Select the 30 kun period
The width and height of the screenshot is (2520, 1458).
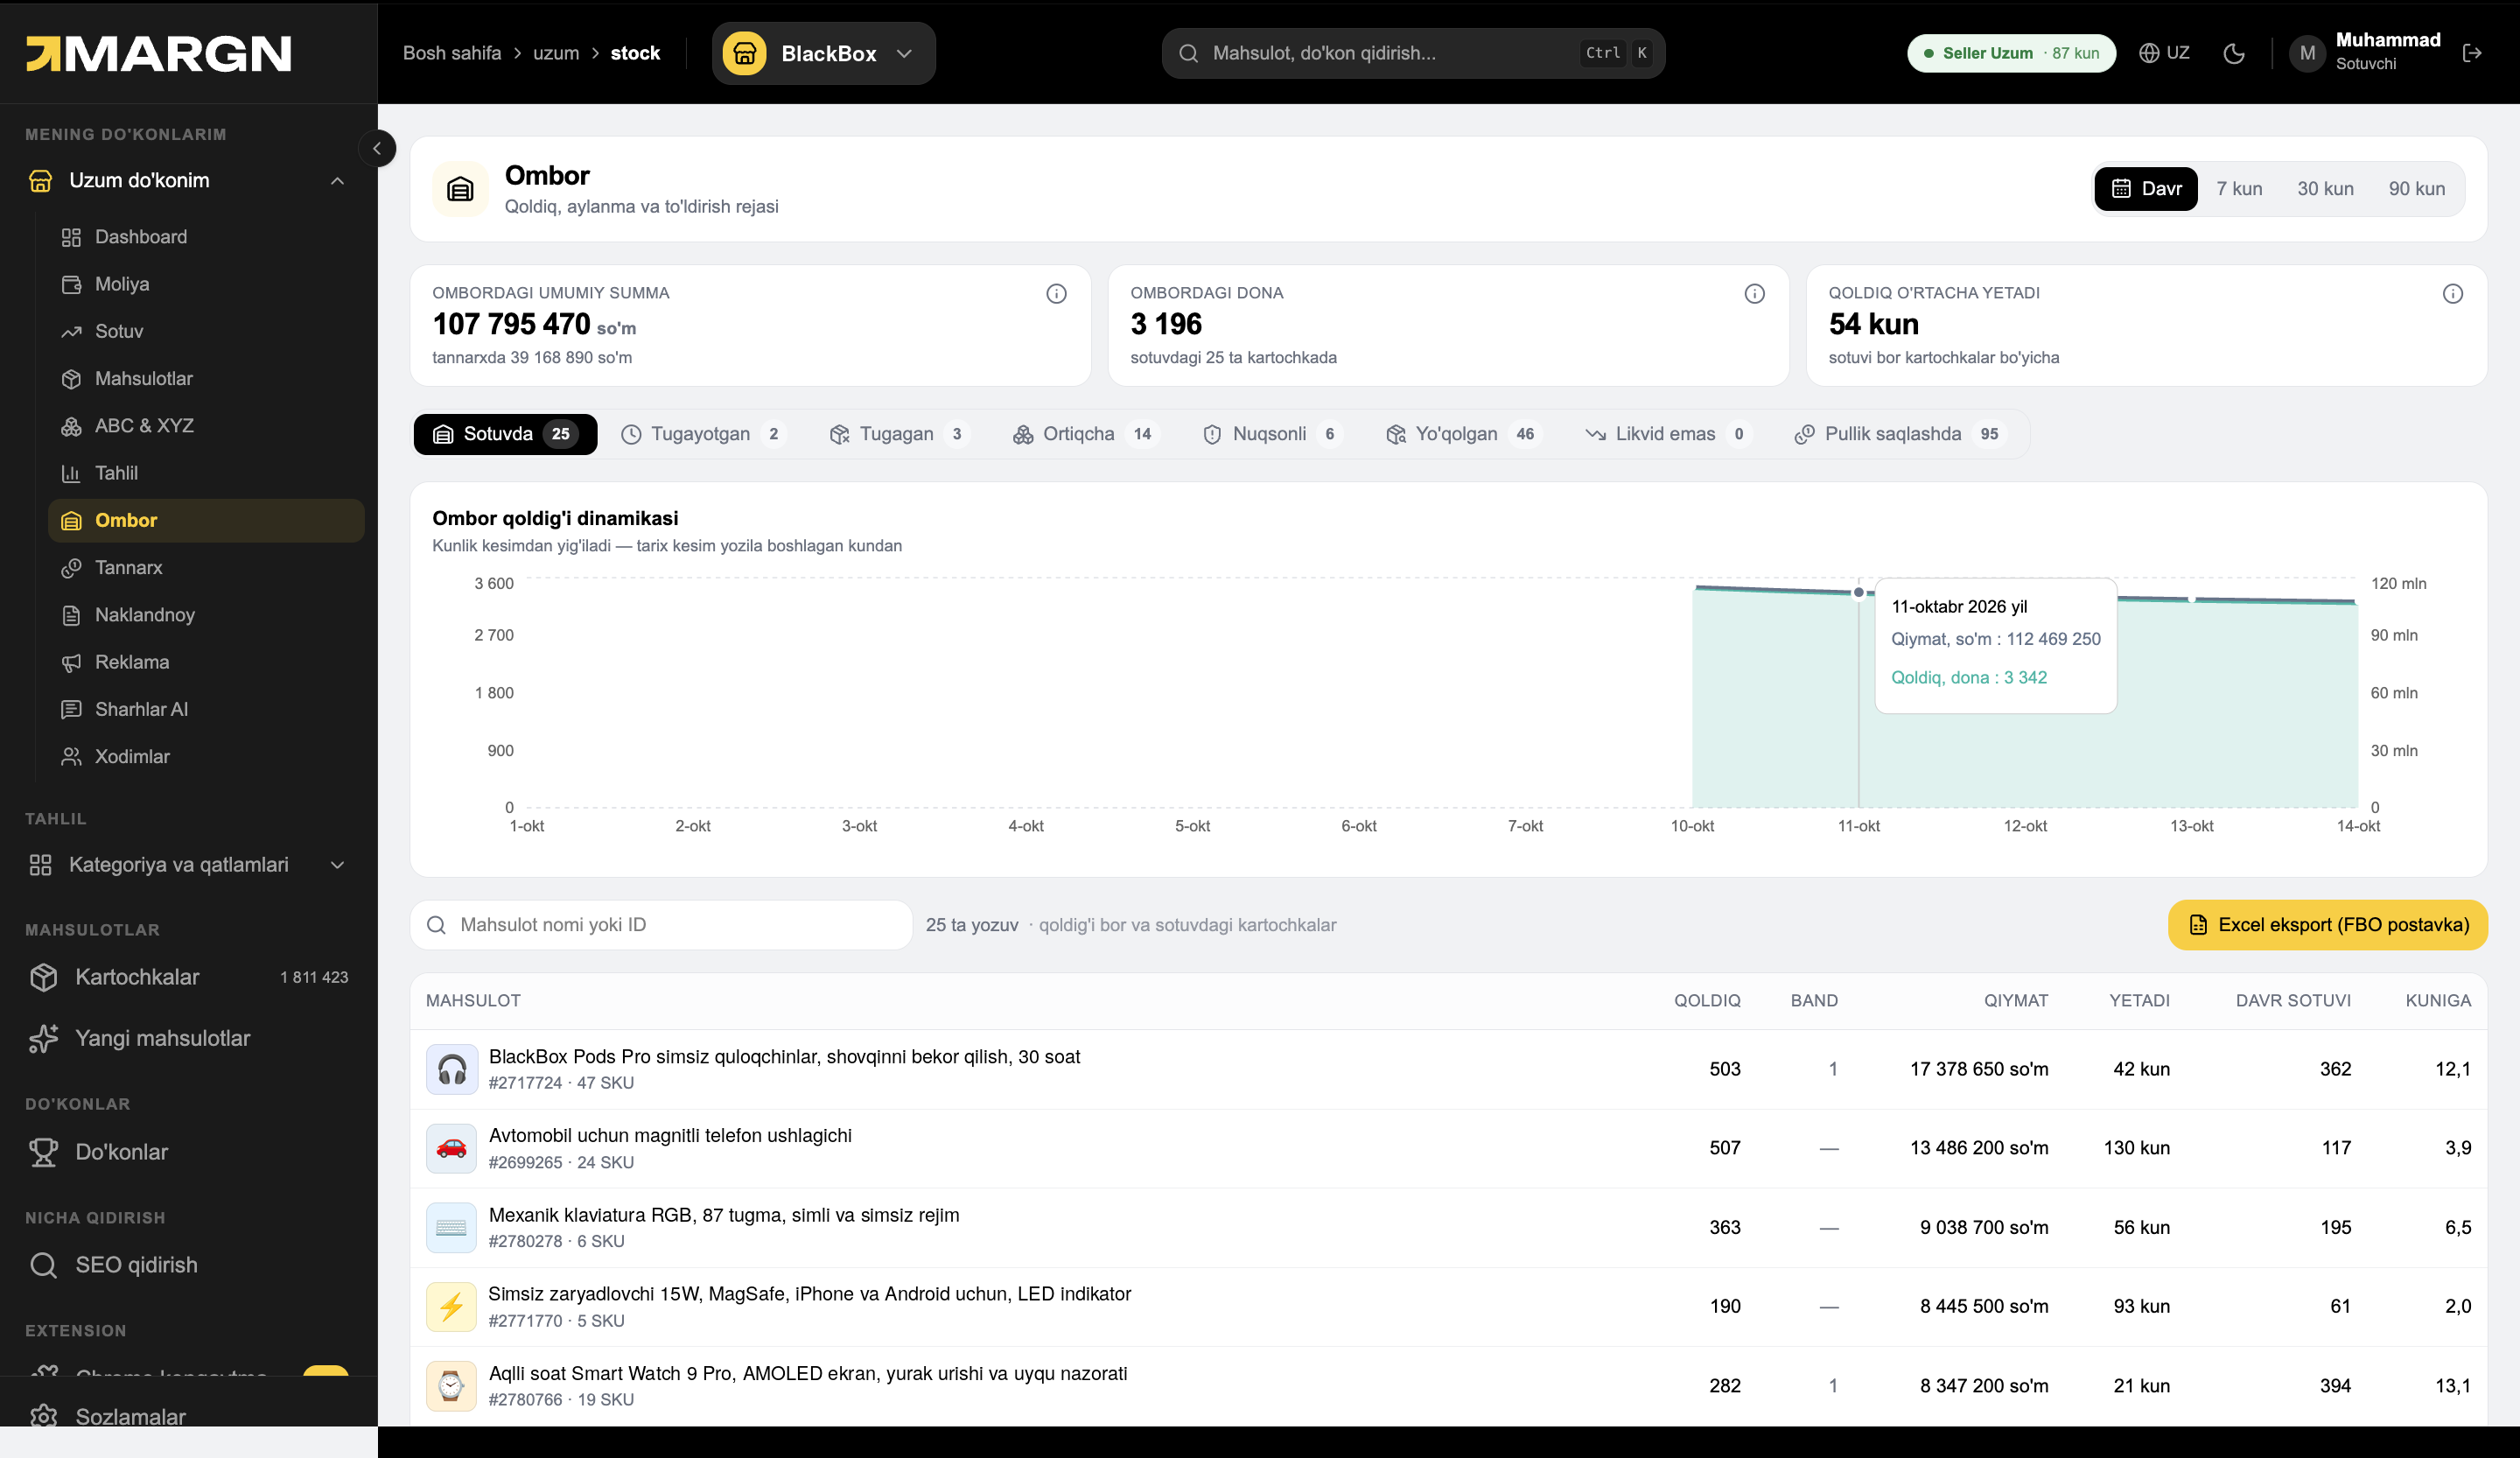coord(2325,189)
